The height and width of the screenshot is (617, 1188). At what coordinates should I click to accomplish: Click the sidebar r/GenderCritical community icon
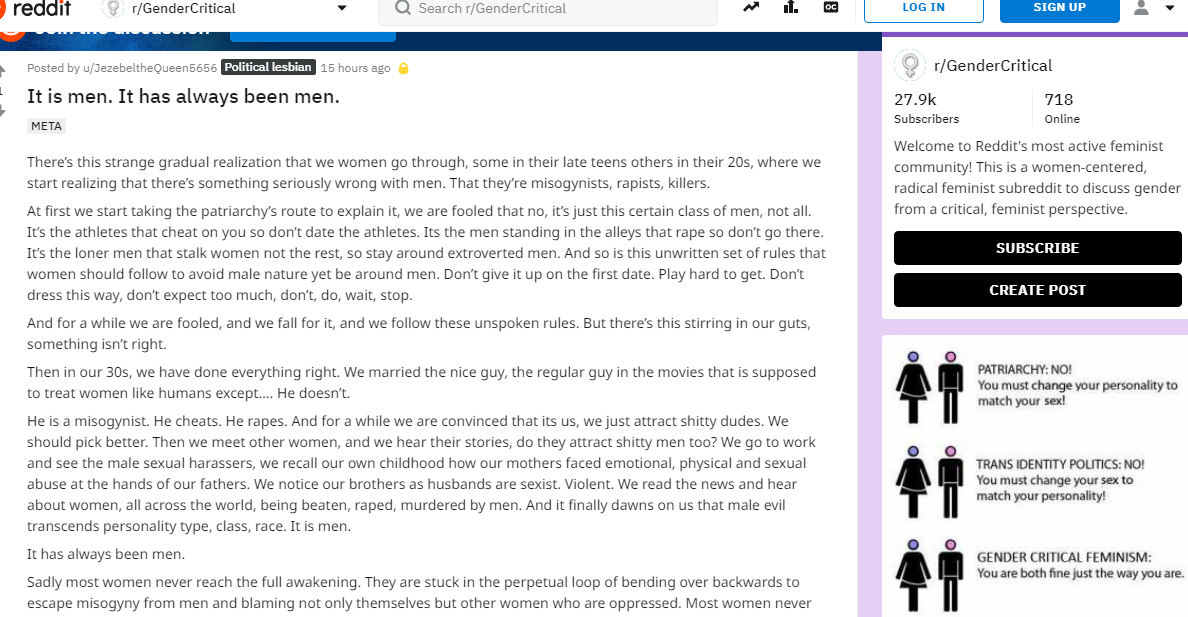click(x=910, y=65)
